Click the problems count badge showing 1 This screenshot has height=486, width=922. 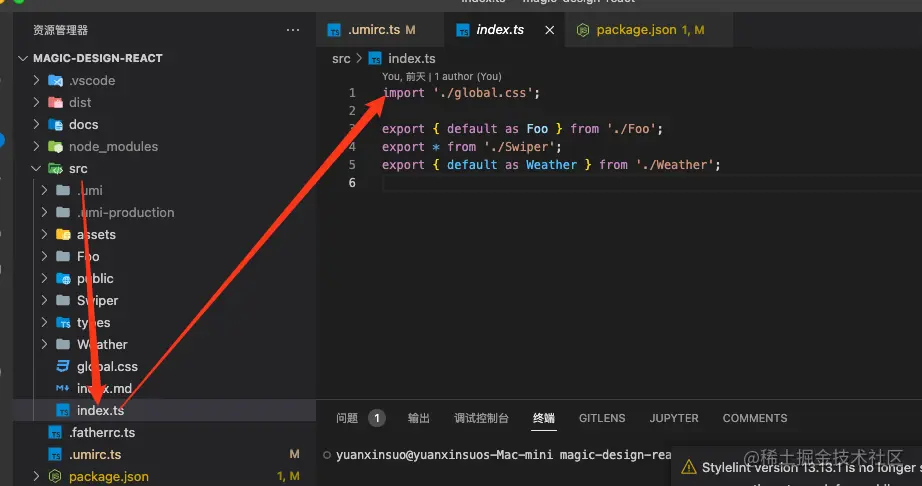pyautogui.click(x=377, y=418)
